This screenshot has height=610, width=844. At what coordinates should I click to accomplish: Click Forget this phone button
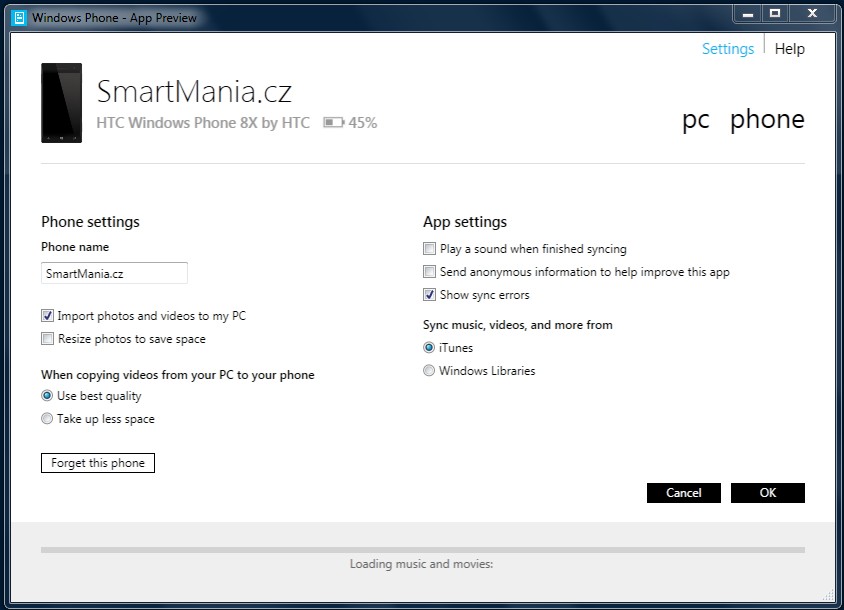[x=98, y=463]
